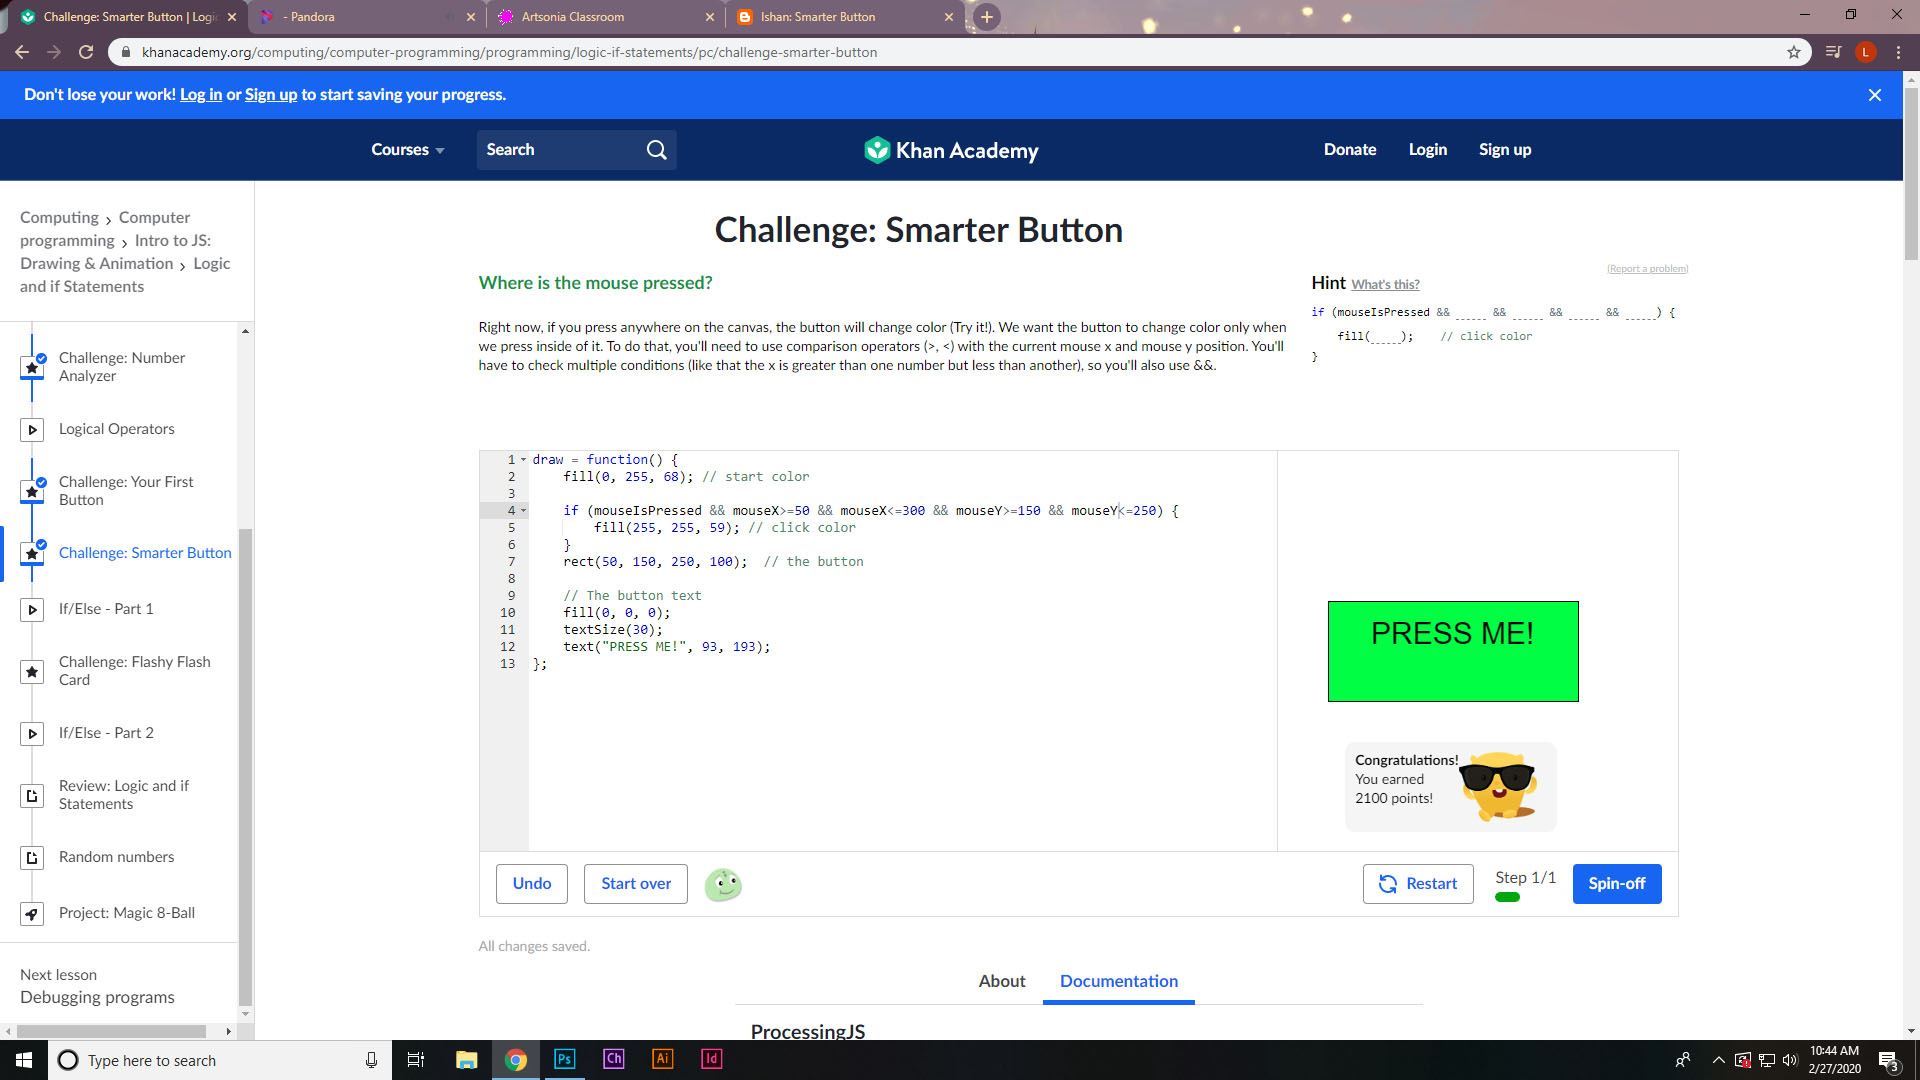This screenshot has width=1920, height=1080.
Task: Click the Start over button
Action: pos(635,884)
